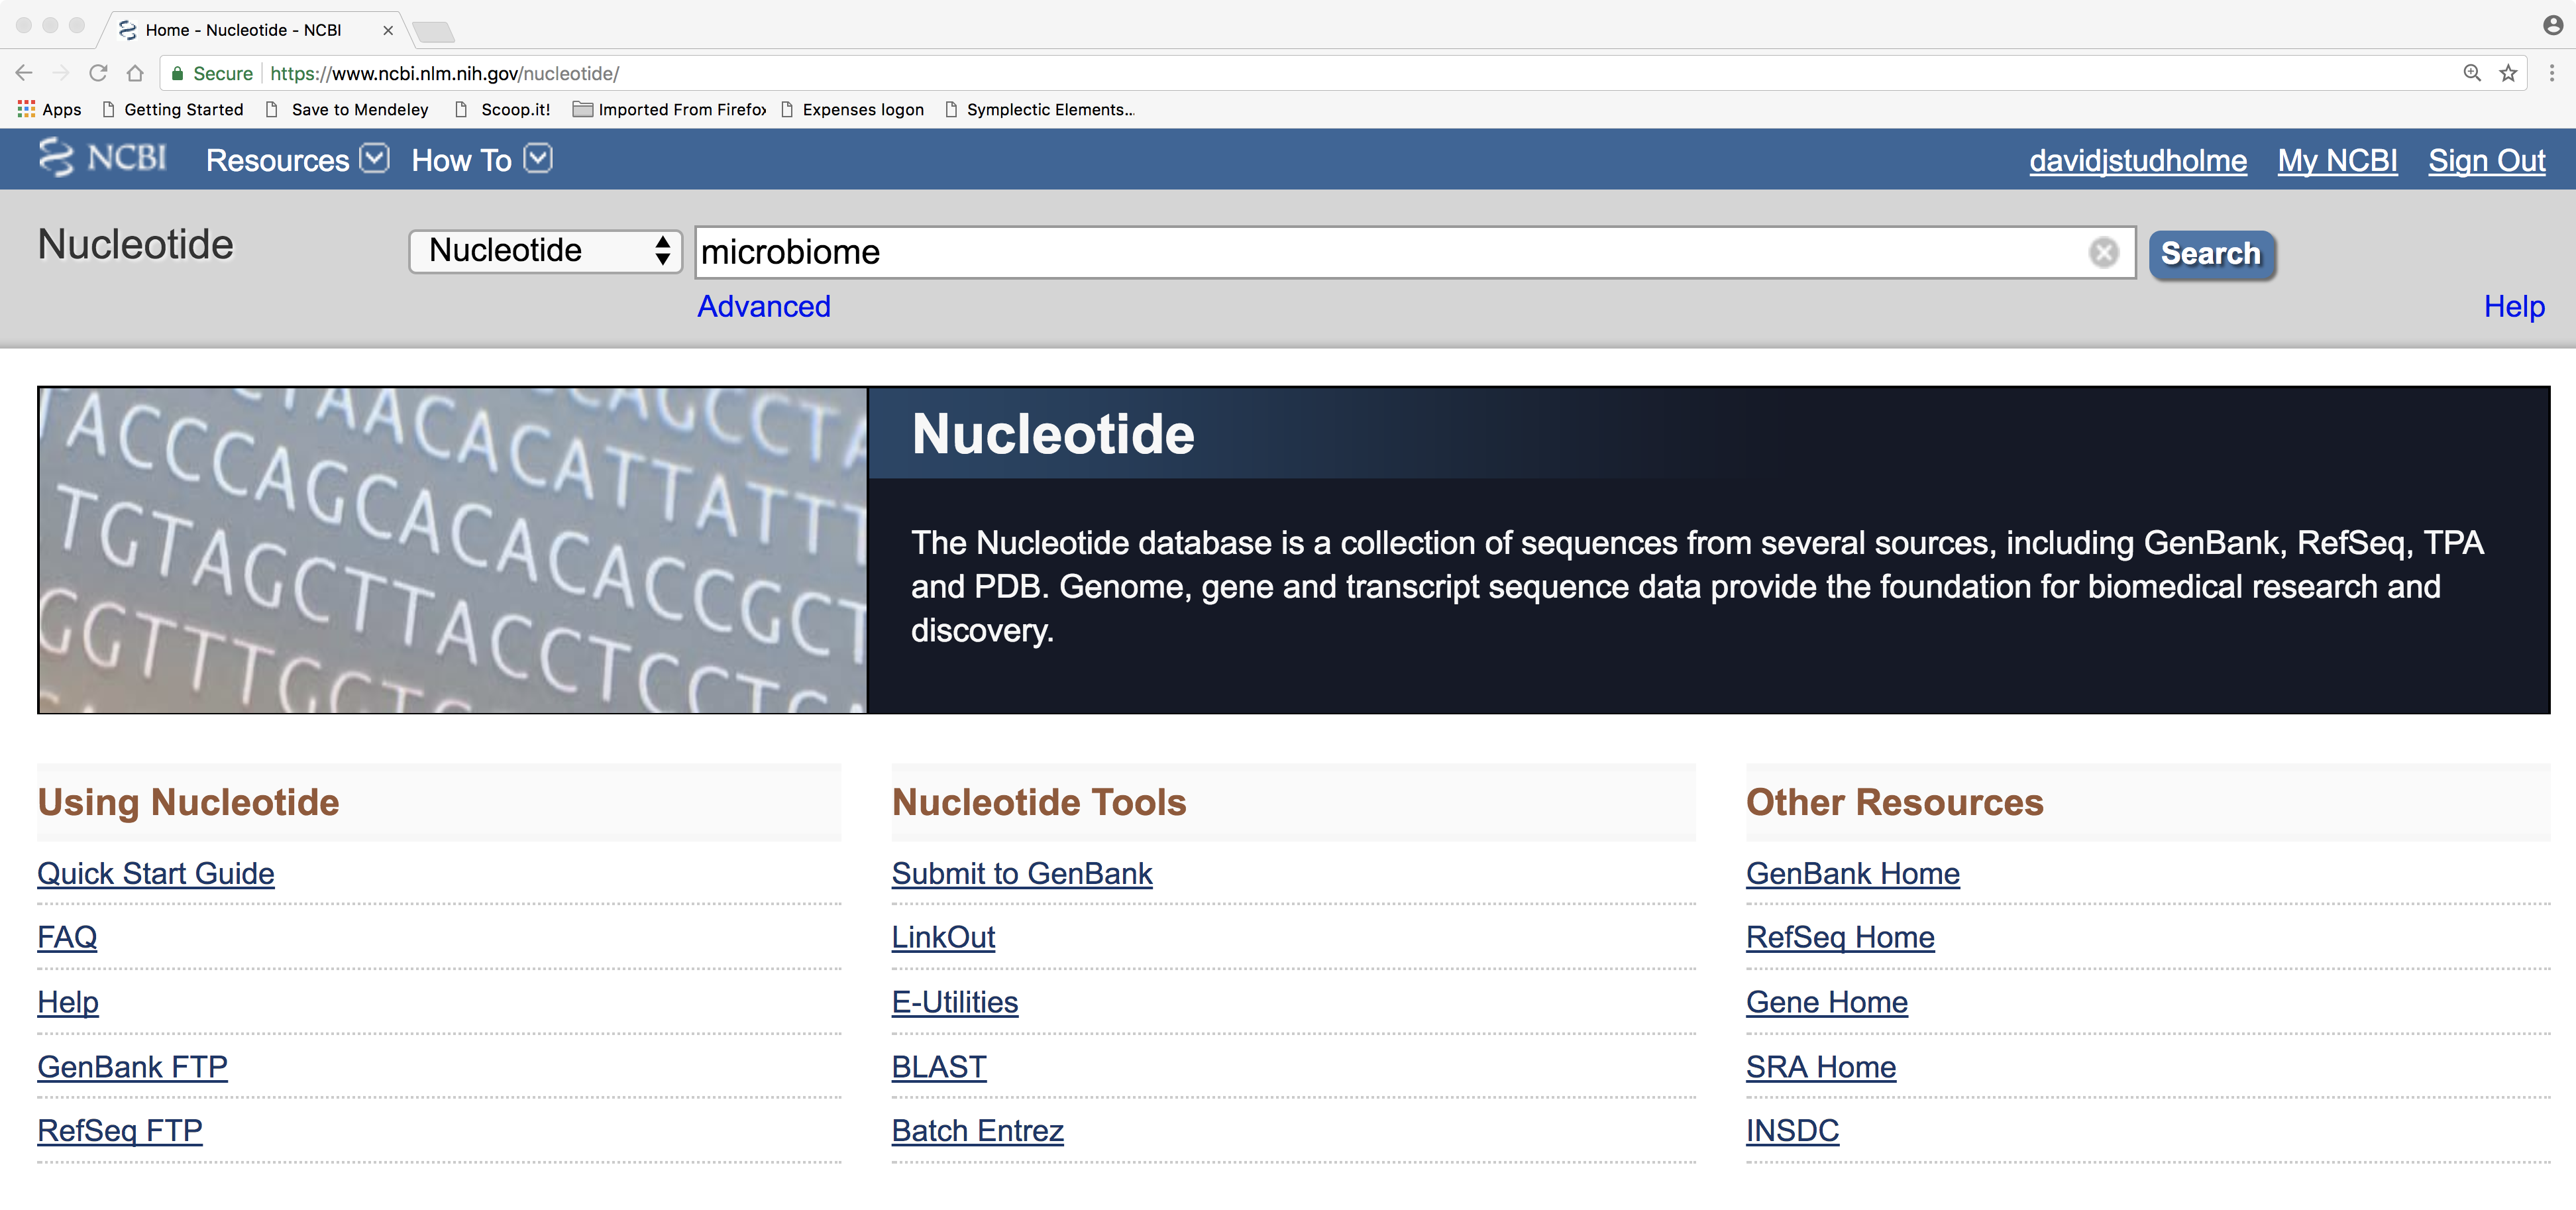Open the BLAST tool link
Viewport: 2576px width, 1210px height.
click(938, 1066)
